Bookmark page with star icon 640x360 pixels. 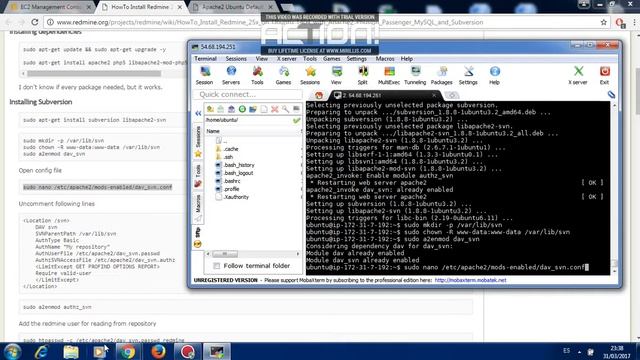(604, 22)
